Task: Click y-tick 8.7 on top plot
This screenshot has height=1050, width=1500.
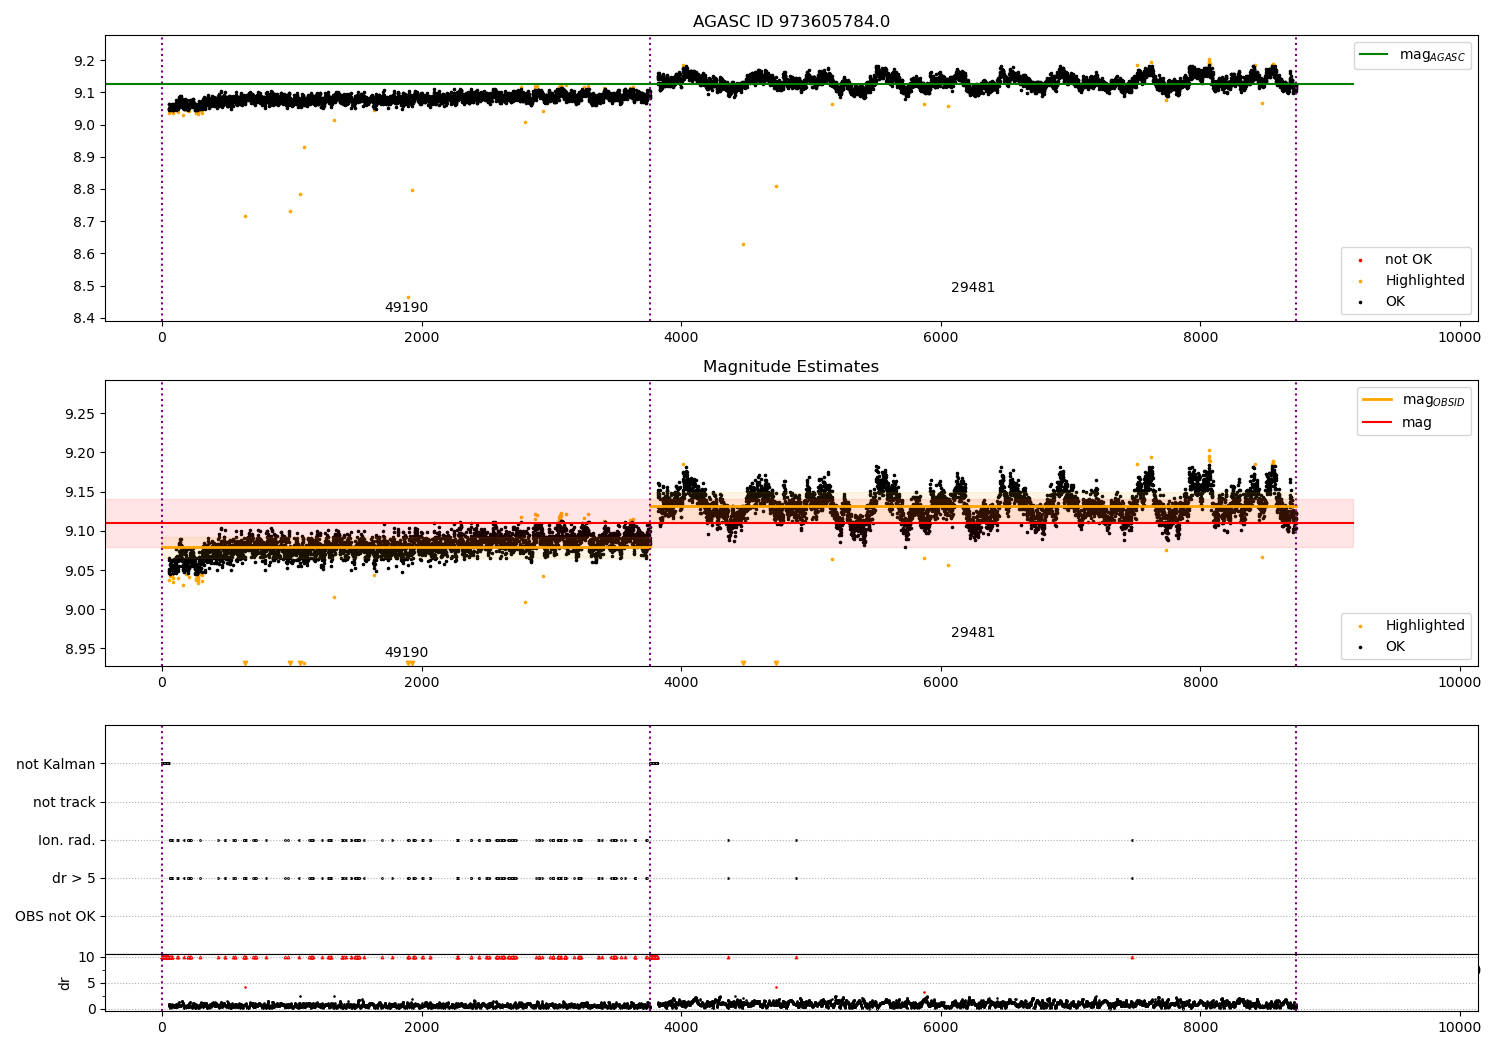Action: point(85,222)
